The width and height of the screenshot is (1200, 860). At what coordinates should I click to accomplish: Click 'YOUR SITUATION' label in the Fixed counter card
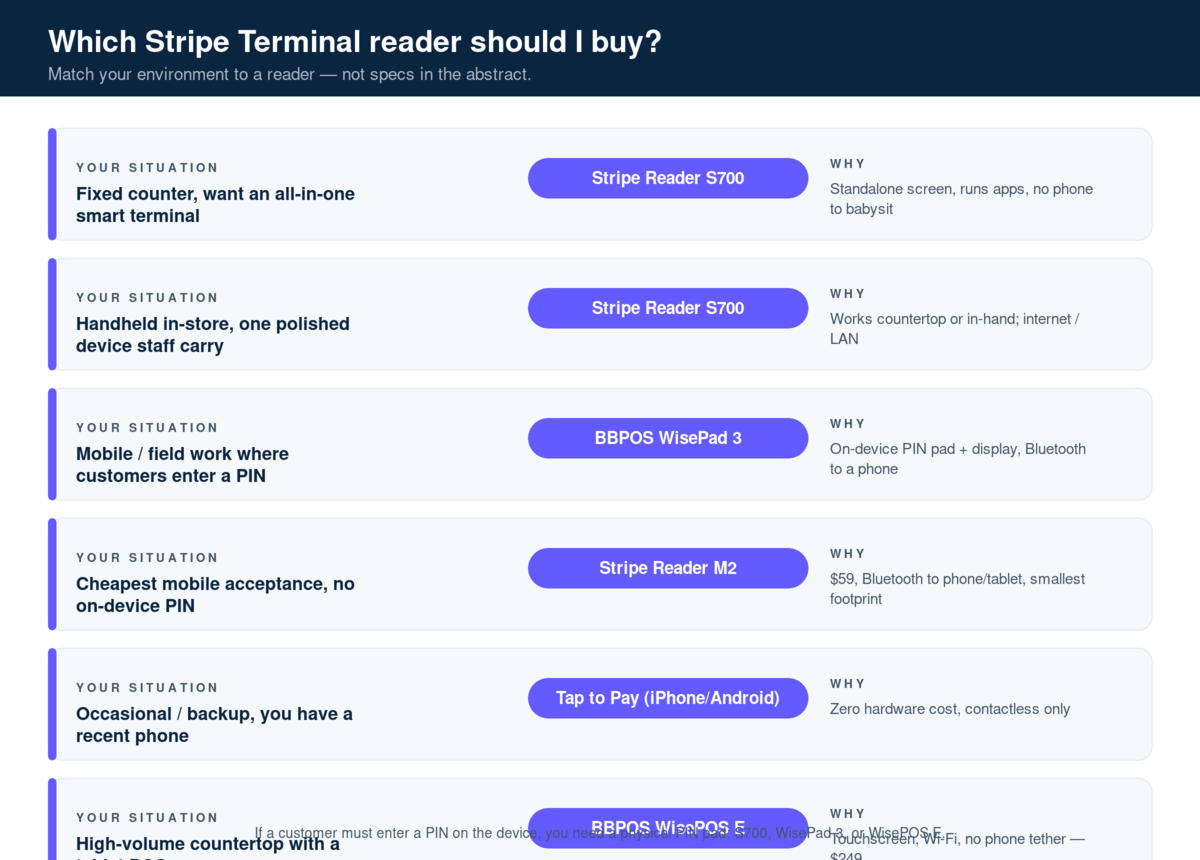pos(147,168)
